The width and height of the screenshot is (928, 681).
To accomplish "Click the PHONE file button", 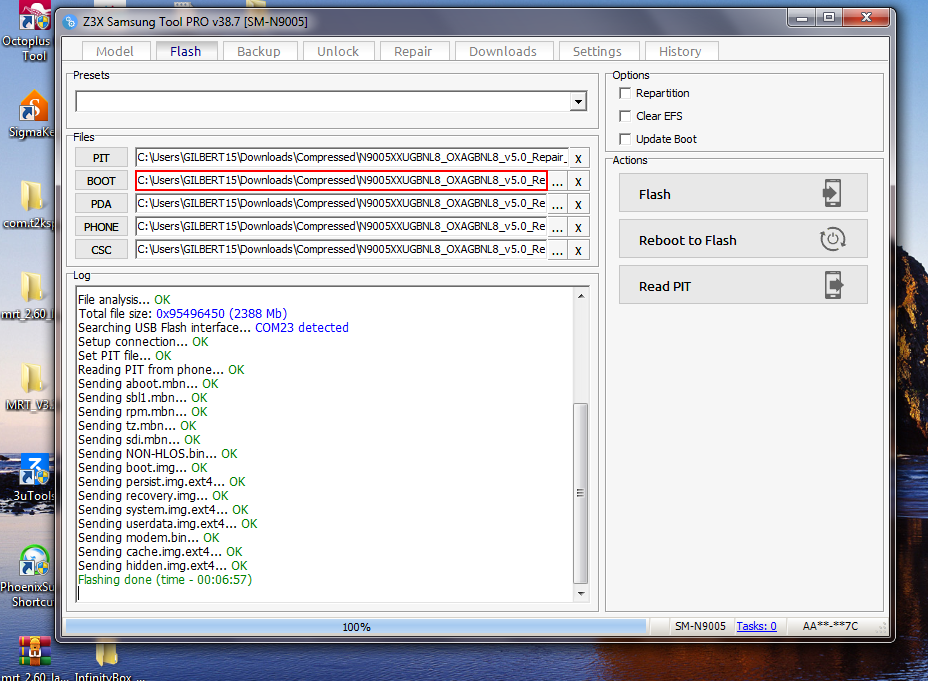I will (x=101, y=227).
